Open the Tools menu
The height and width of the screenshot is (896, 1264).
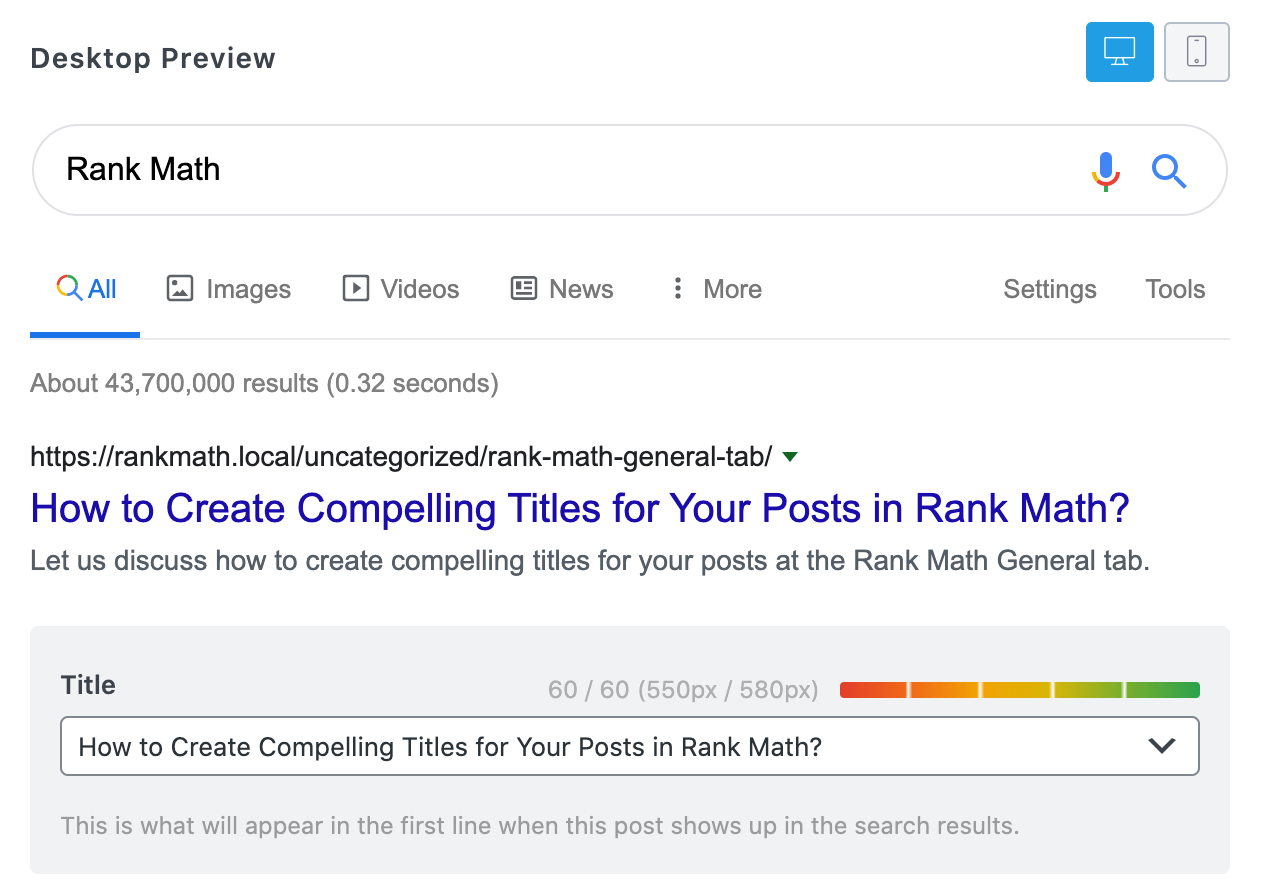pos(1175,290)
